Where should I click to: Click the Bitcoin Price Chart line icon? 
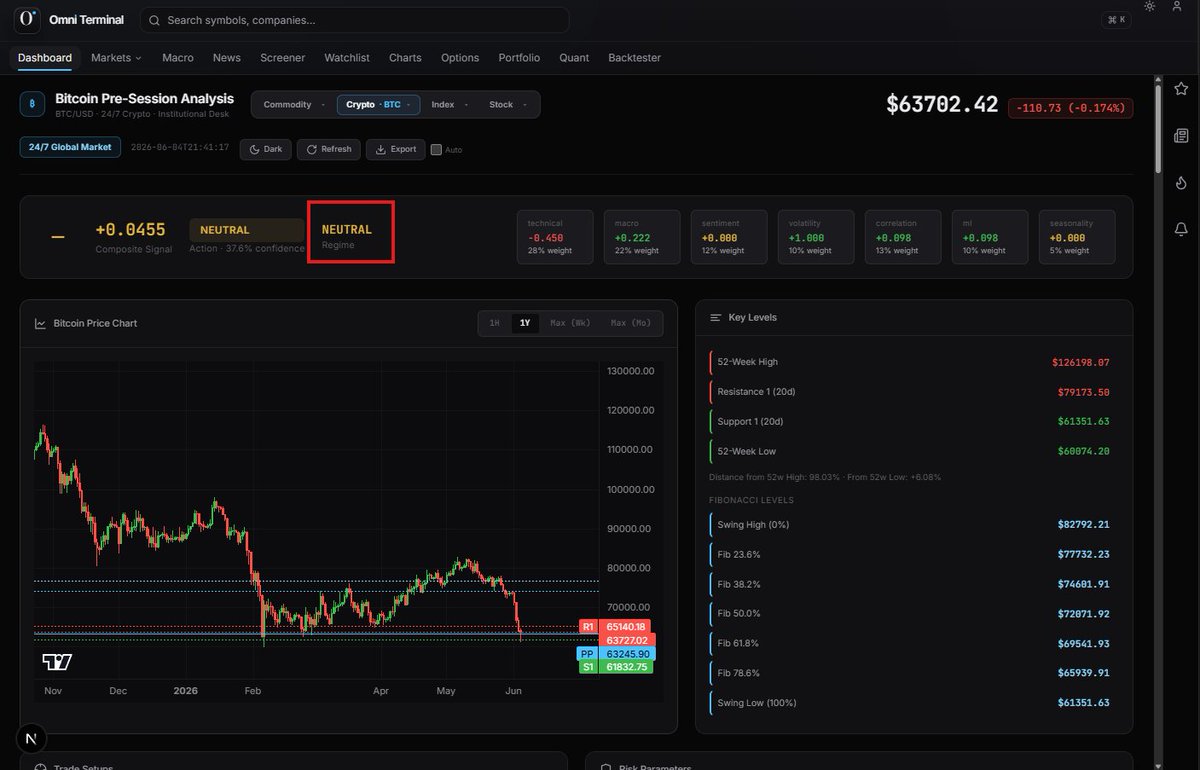pyautogui.click(x=40, y=324)
